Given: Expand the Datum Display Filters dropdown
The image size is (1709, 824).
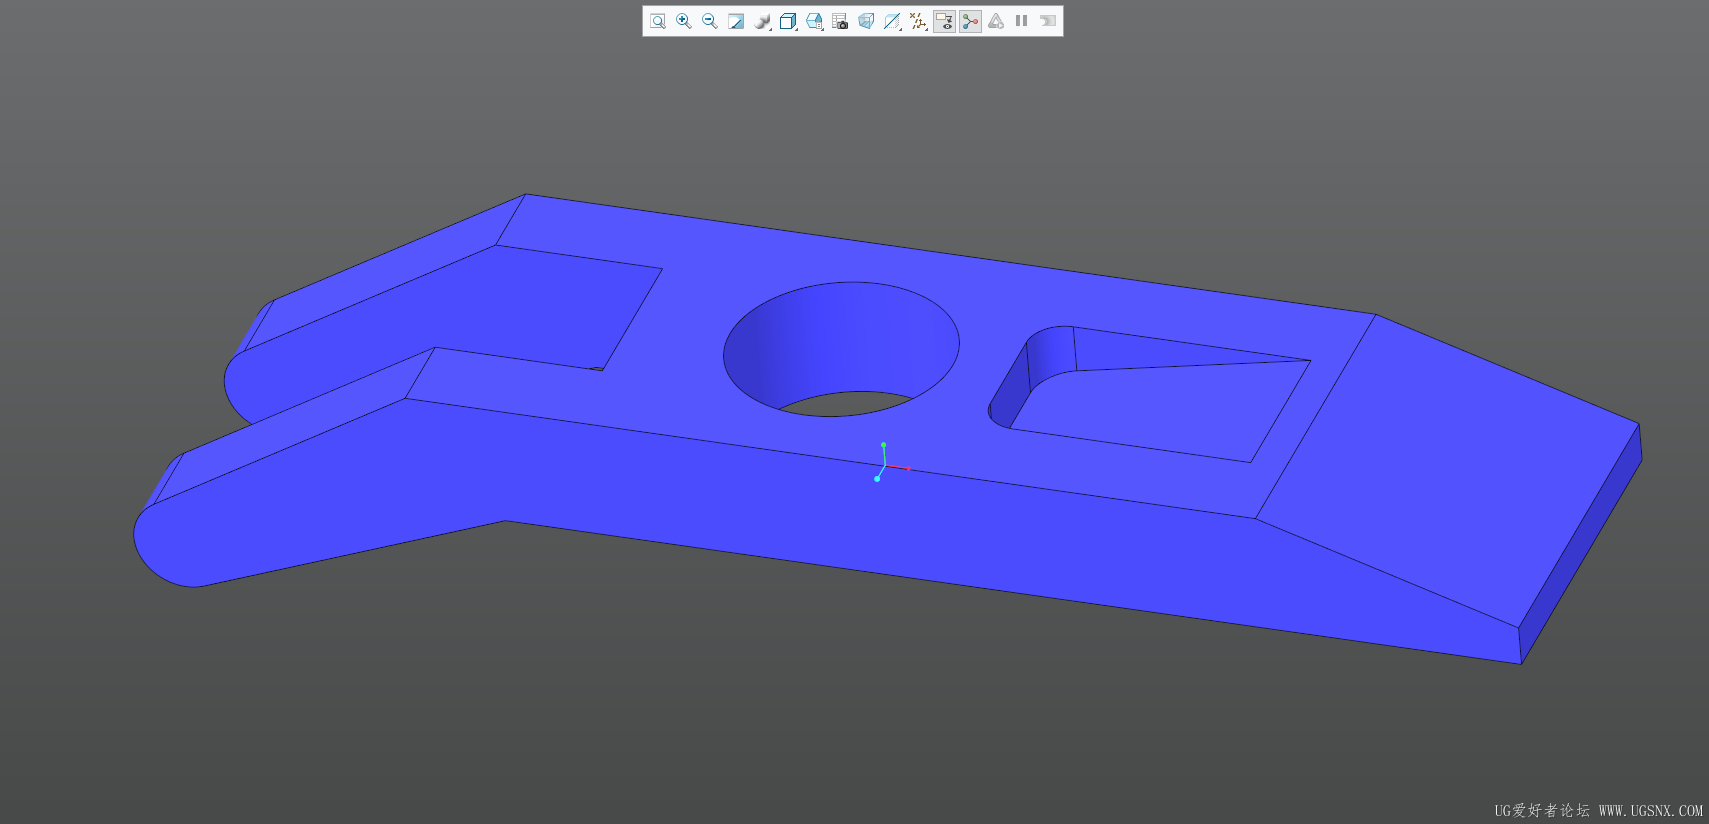Looking at the screenshot, I should tap(918, 21).
